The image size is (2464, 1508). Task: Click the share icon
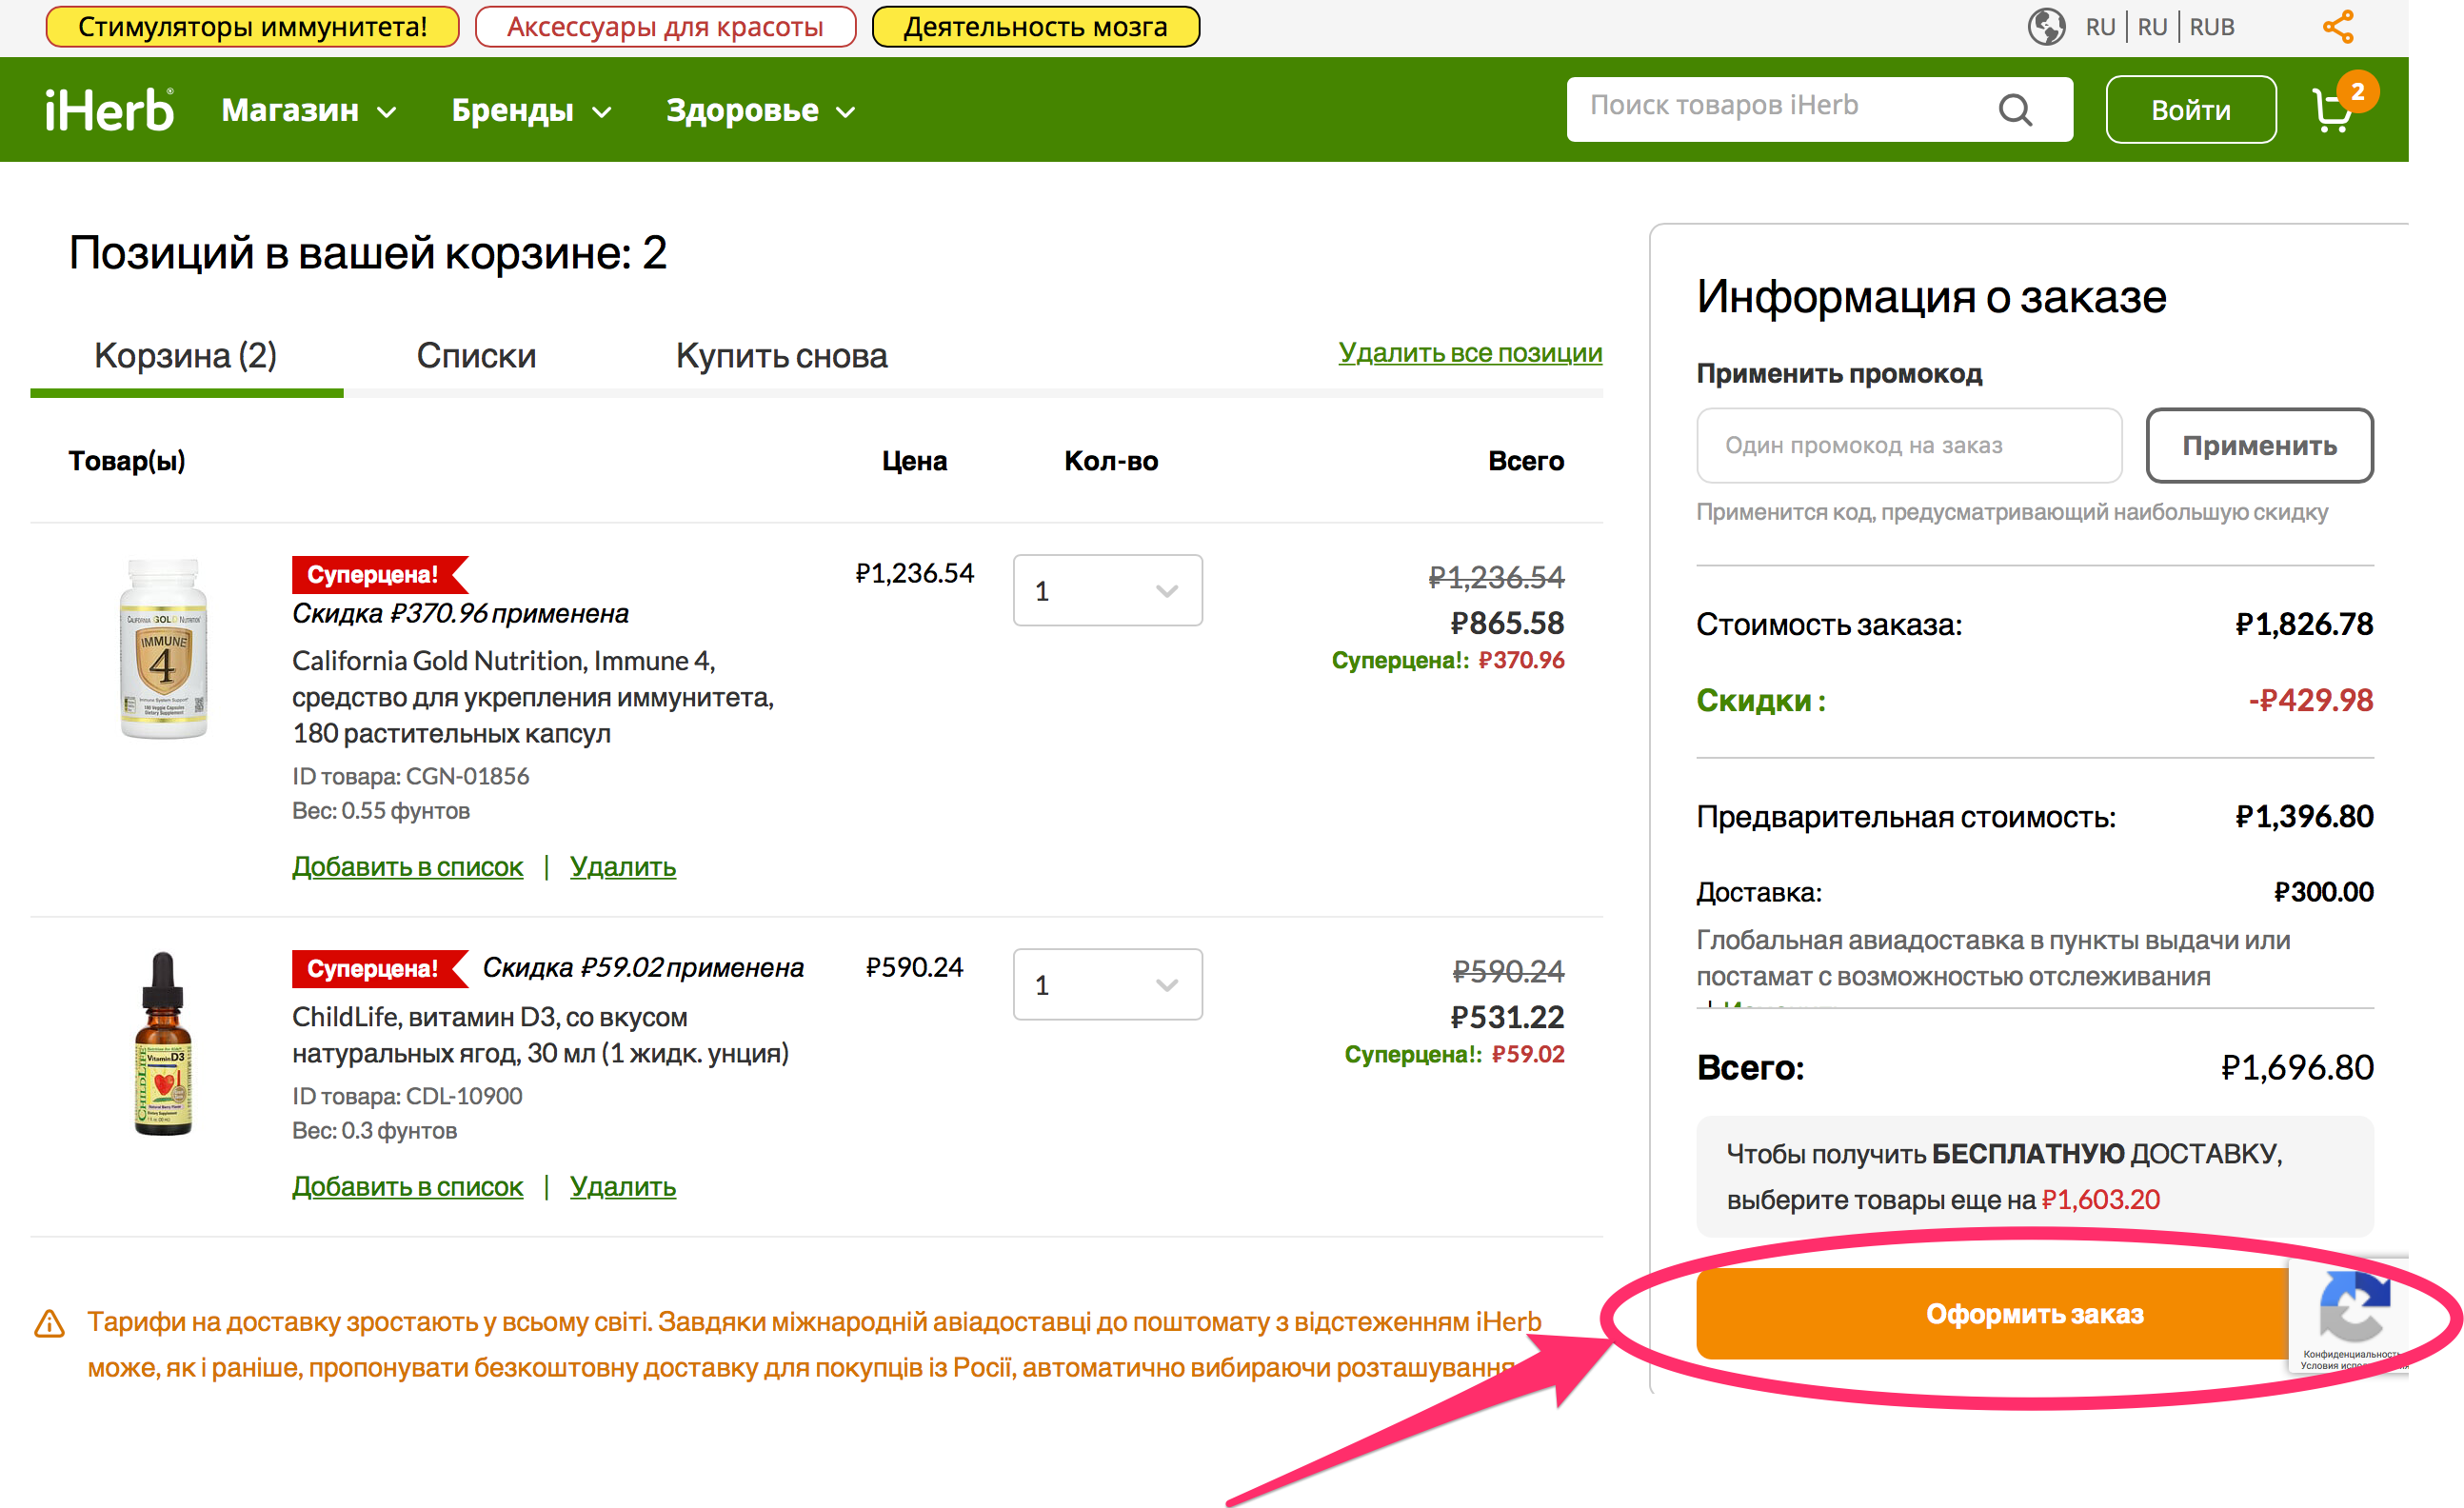click(2338, 27)
